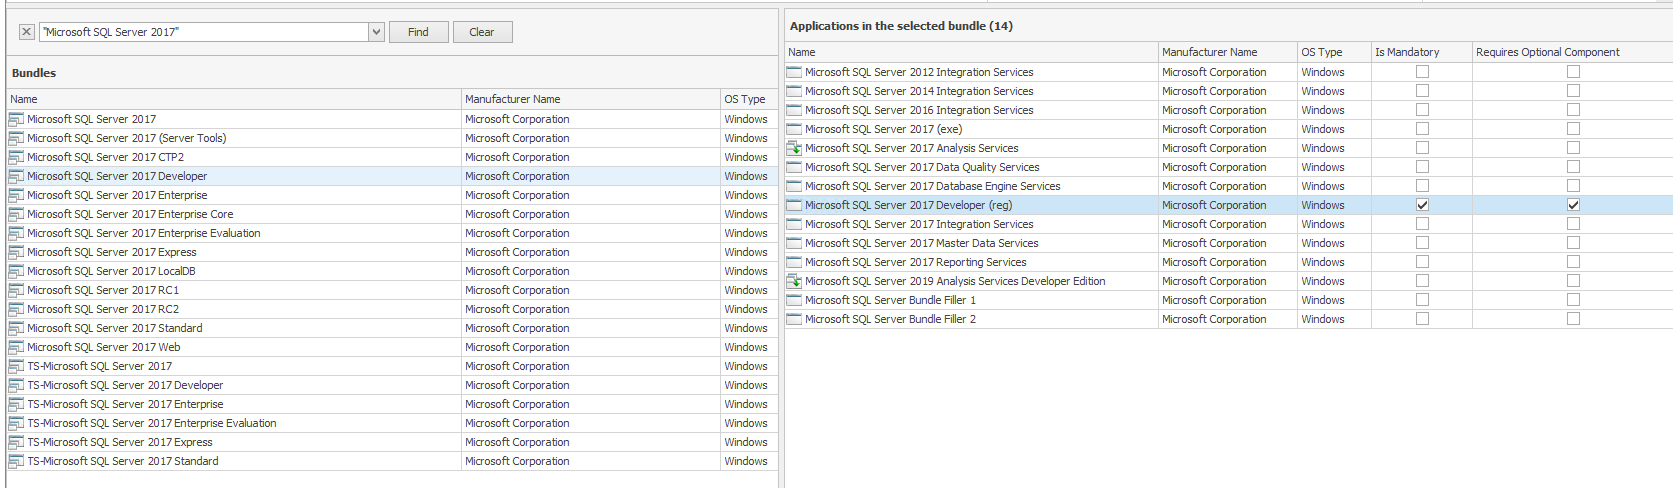
Task: Click the Find button
Action: click(x=418, y=32)
